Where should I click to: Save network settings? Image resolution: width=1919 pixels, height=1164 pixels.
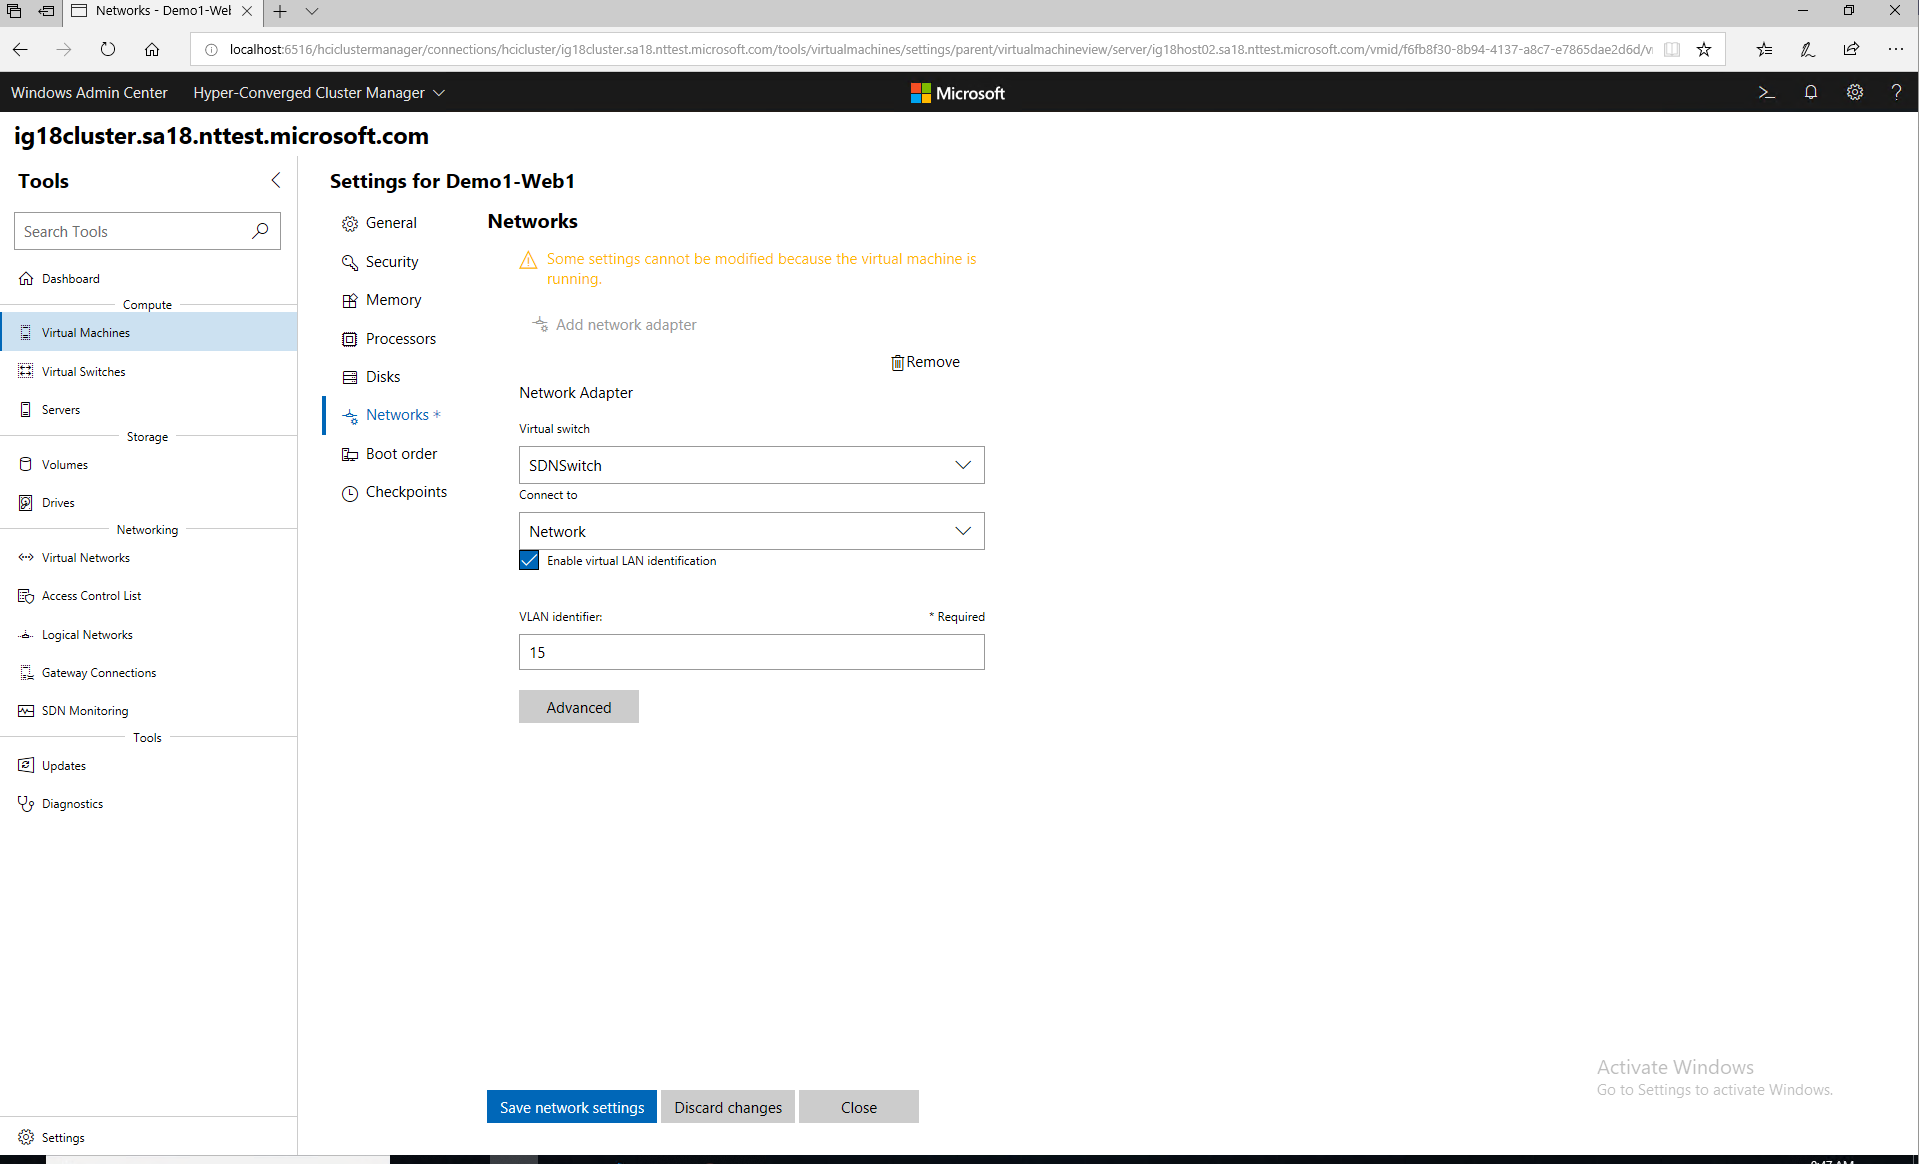tap(571, 1107)
